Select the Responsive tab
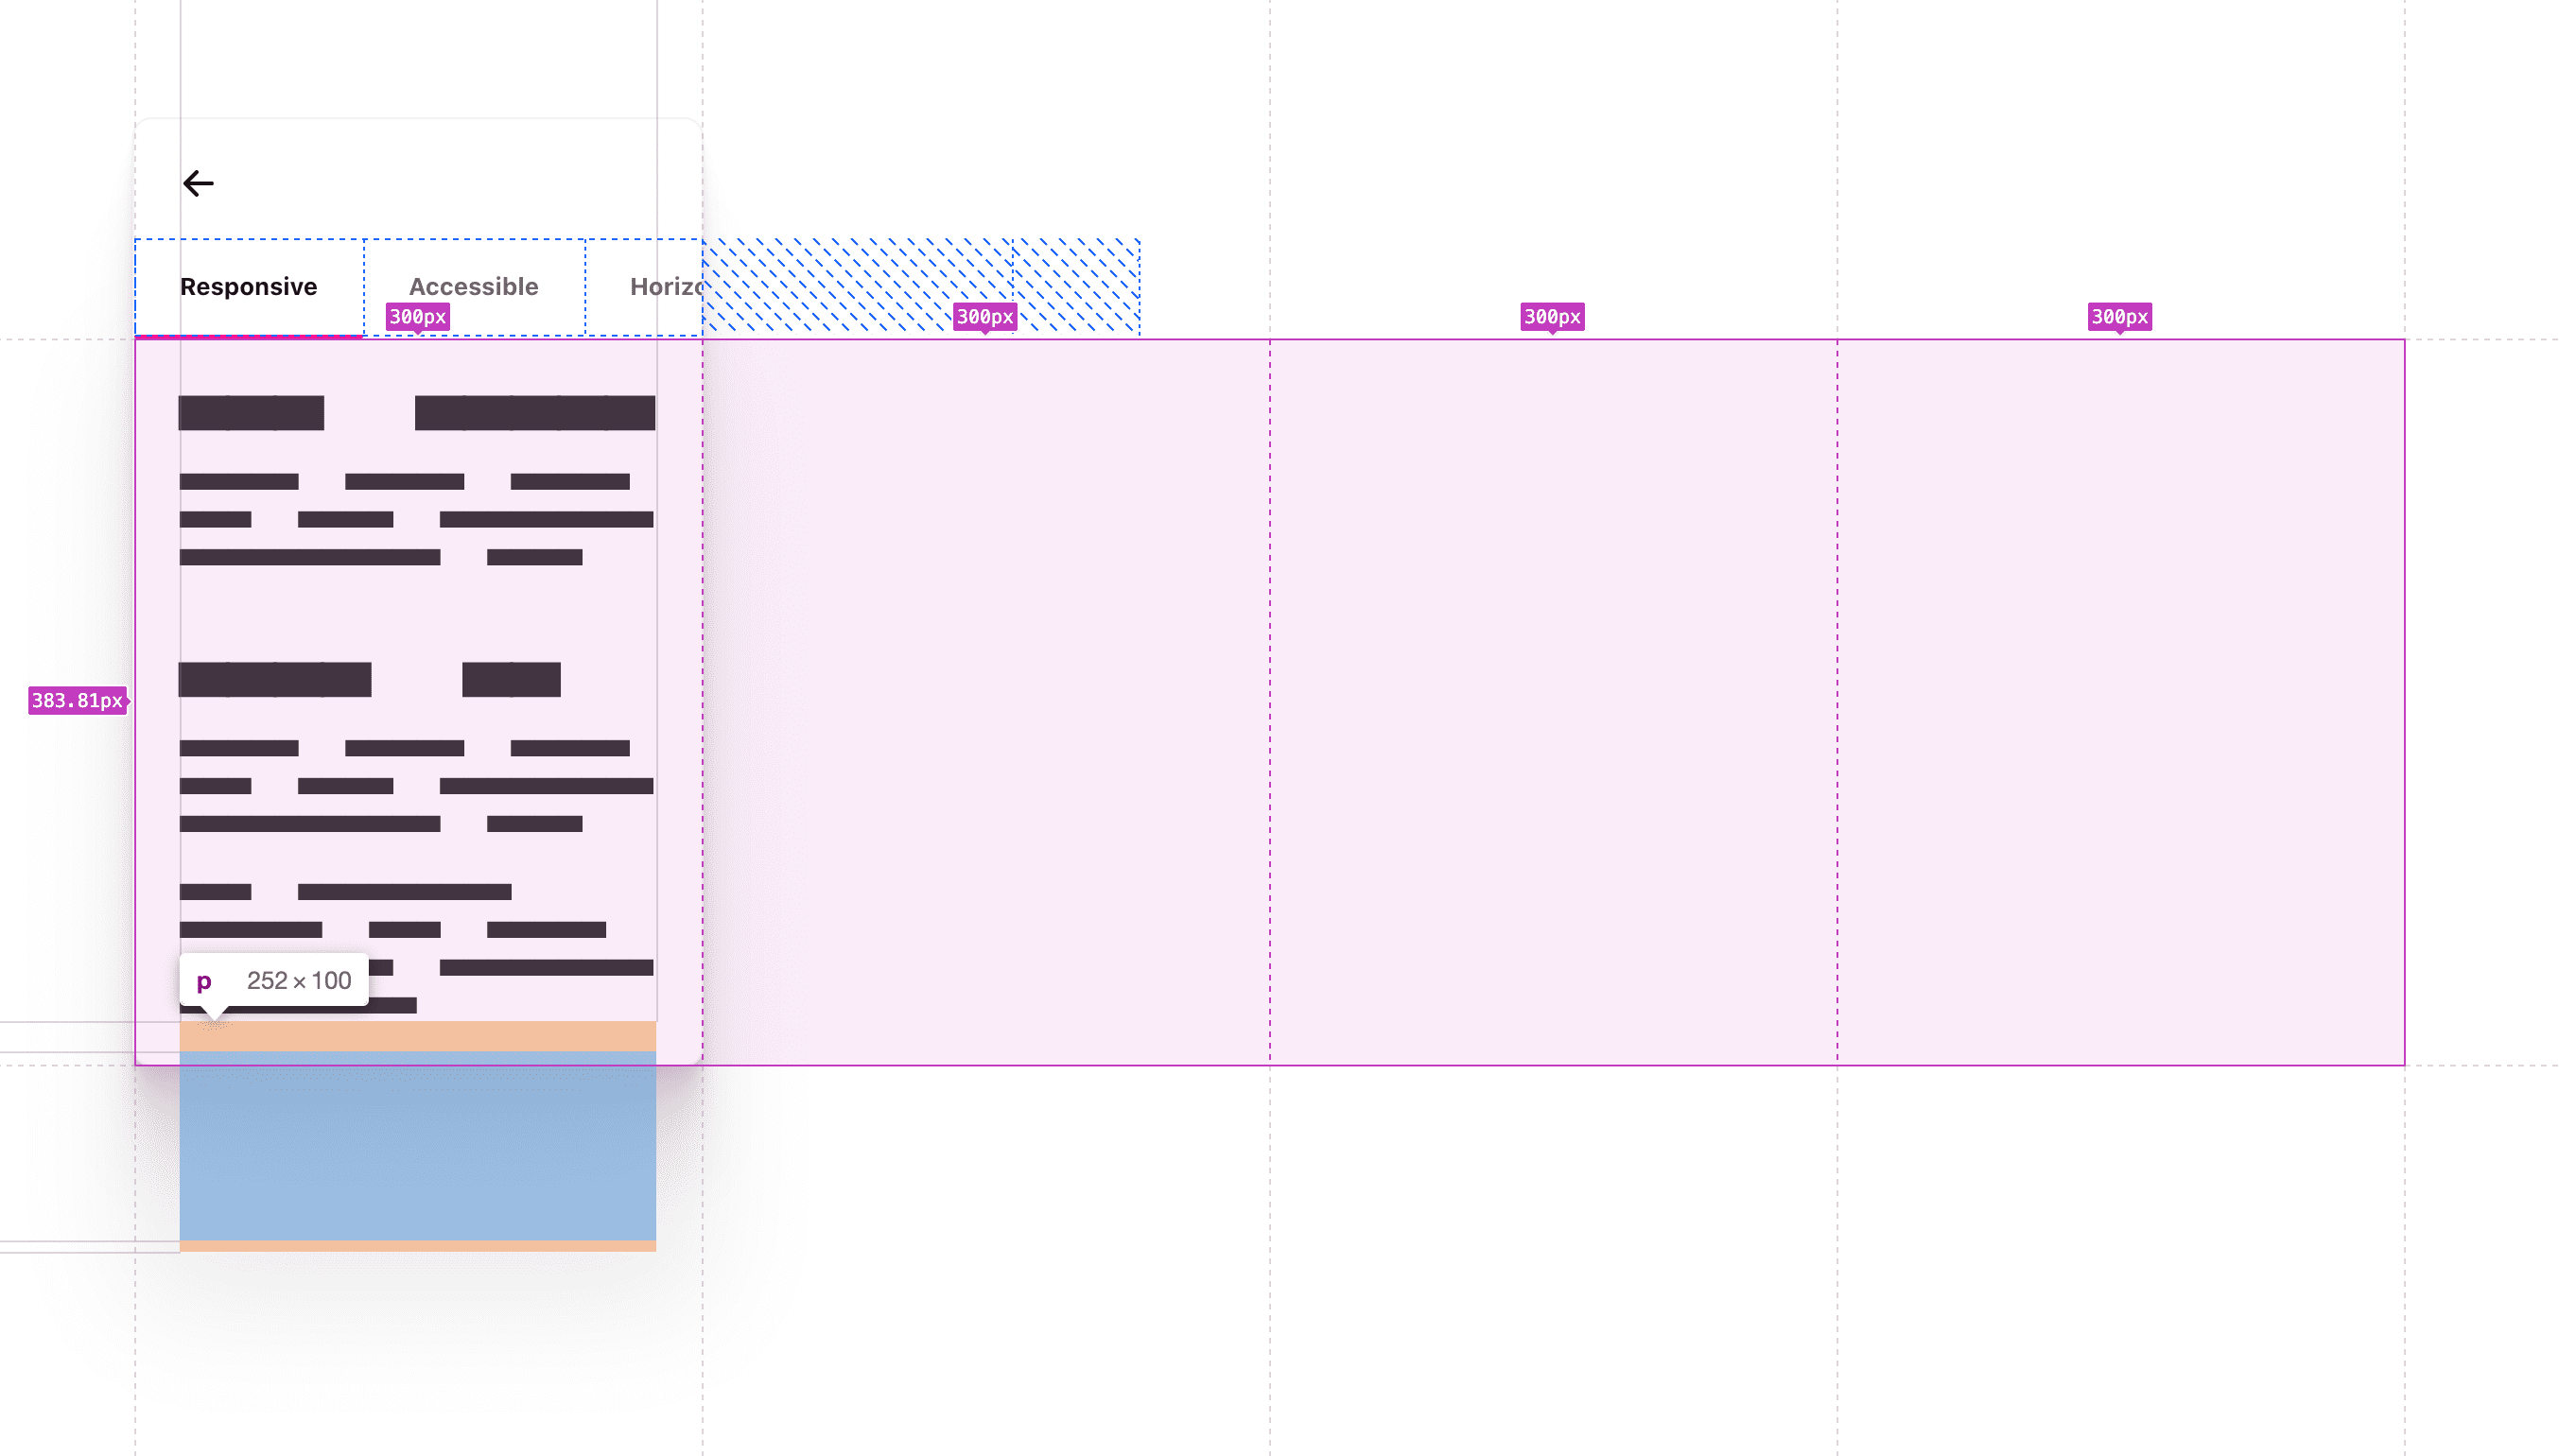The height and width of the screenshot is (1456, 2559). click(250, 285)
